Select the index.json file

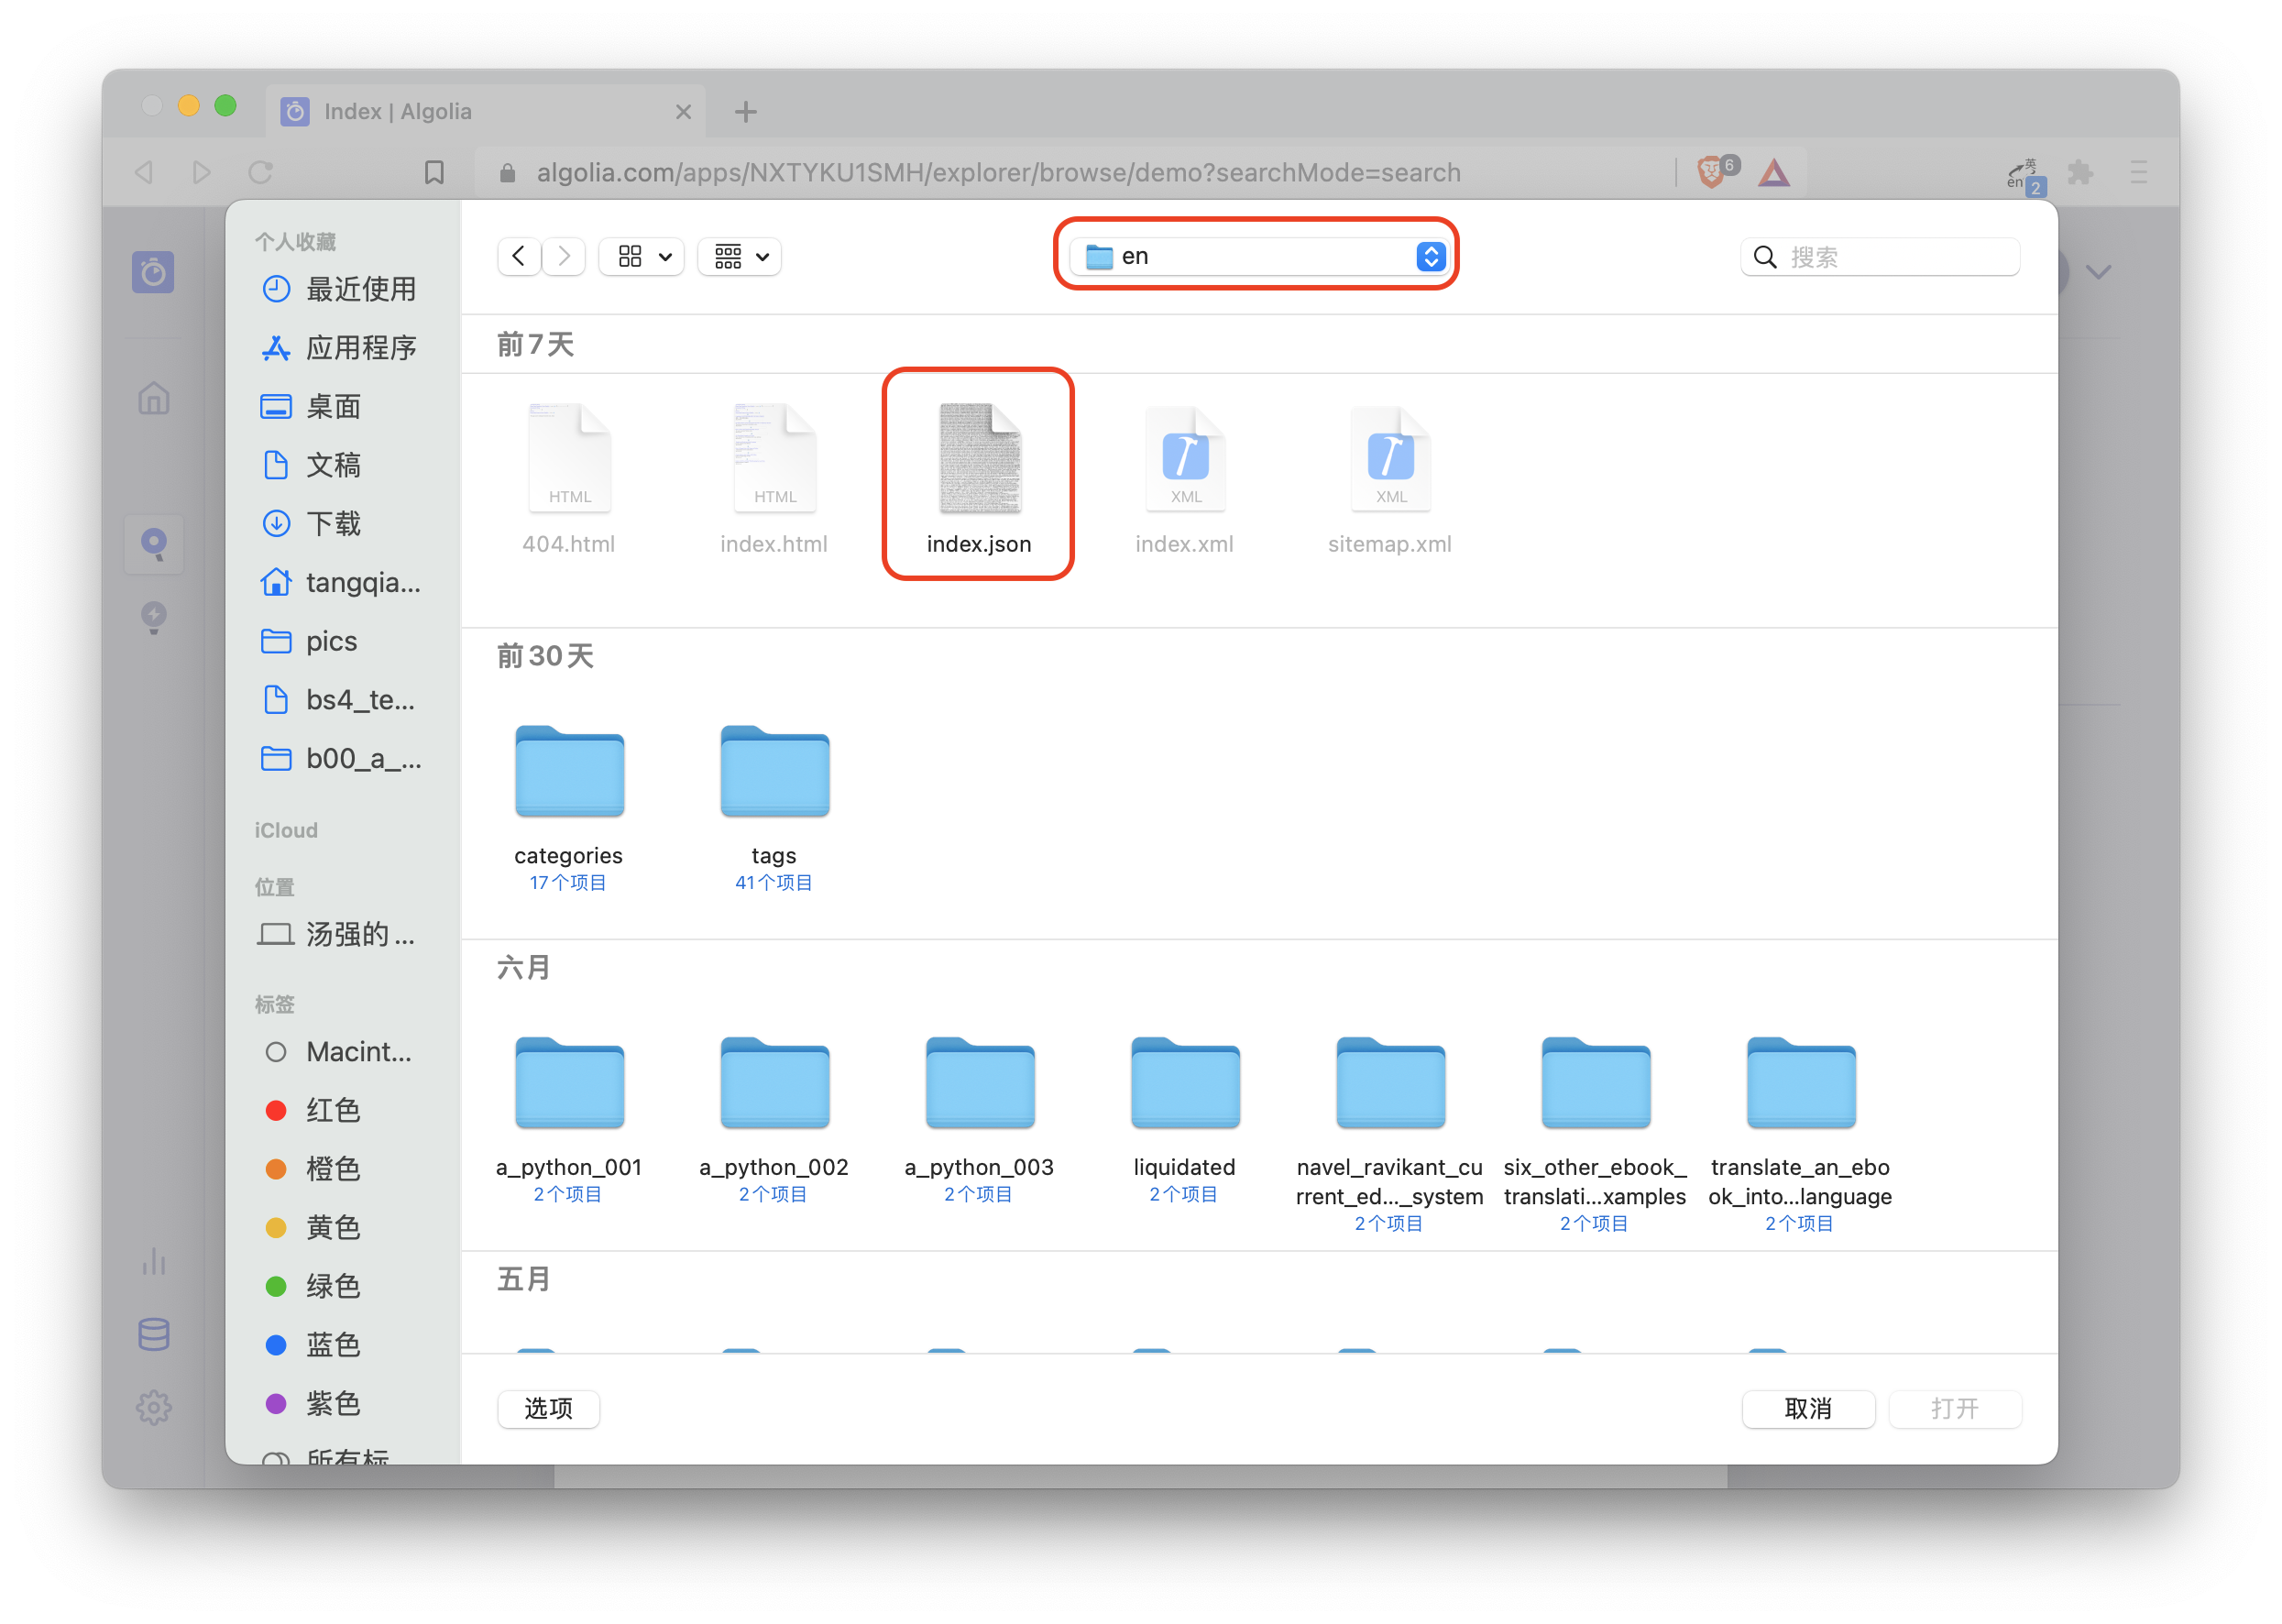(x=977, y=460)
